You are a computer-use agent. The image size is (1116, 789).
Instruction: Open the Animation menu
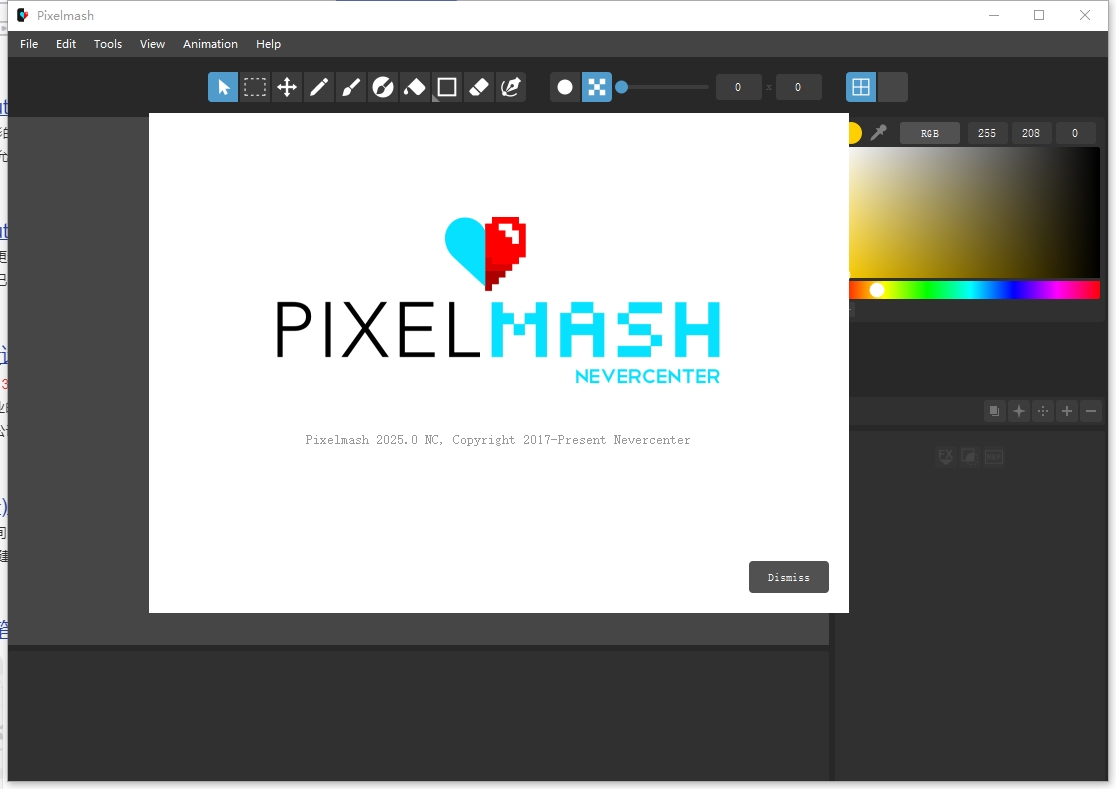211,44
